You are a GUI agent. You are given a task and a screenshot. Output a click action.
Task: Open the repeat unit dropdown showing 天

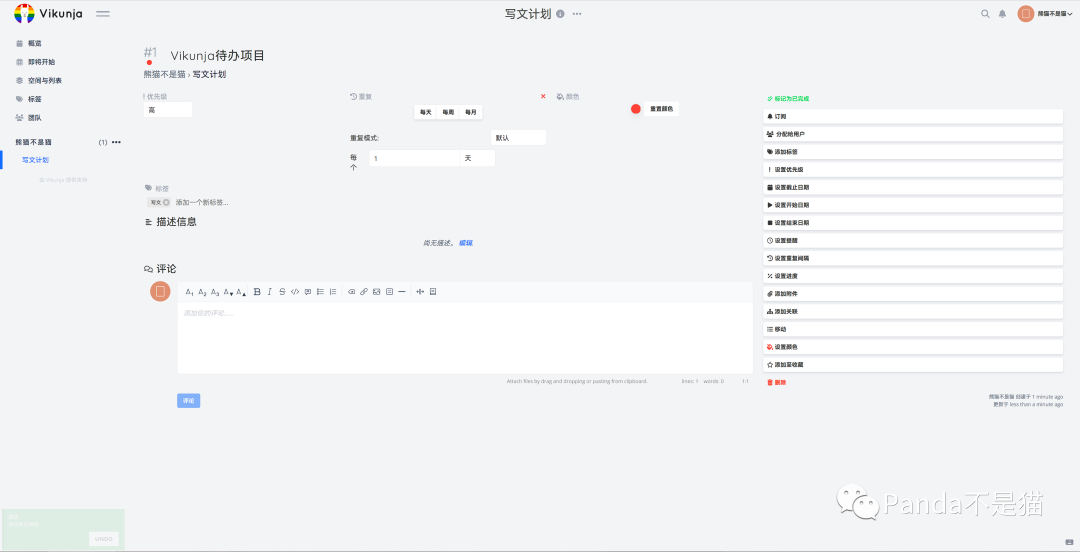coord(477,159)
